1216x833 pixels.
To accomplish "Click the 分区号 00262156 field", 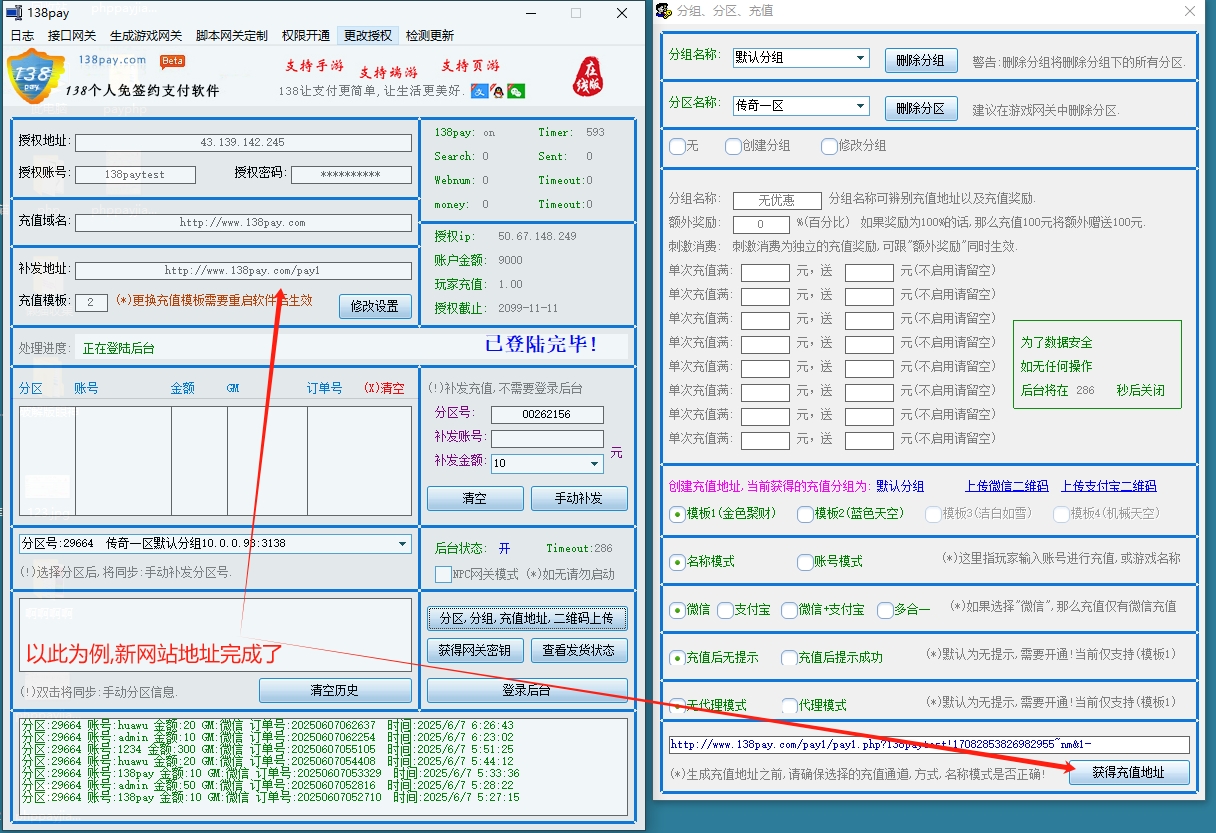I will click(547, 414).
